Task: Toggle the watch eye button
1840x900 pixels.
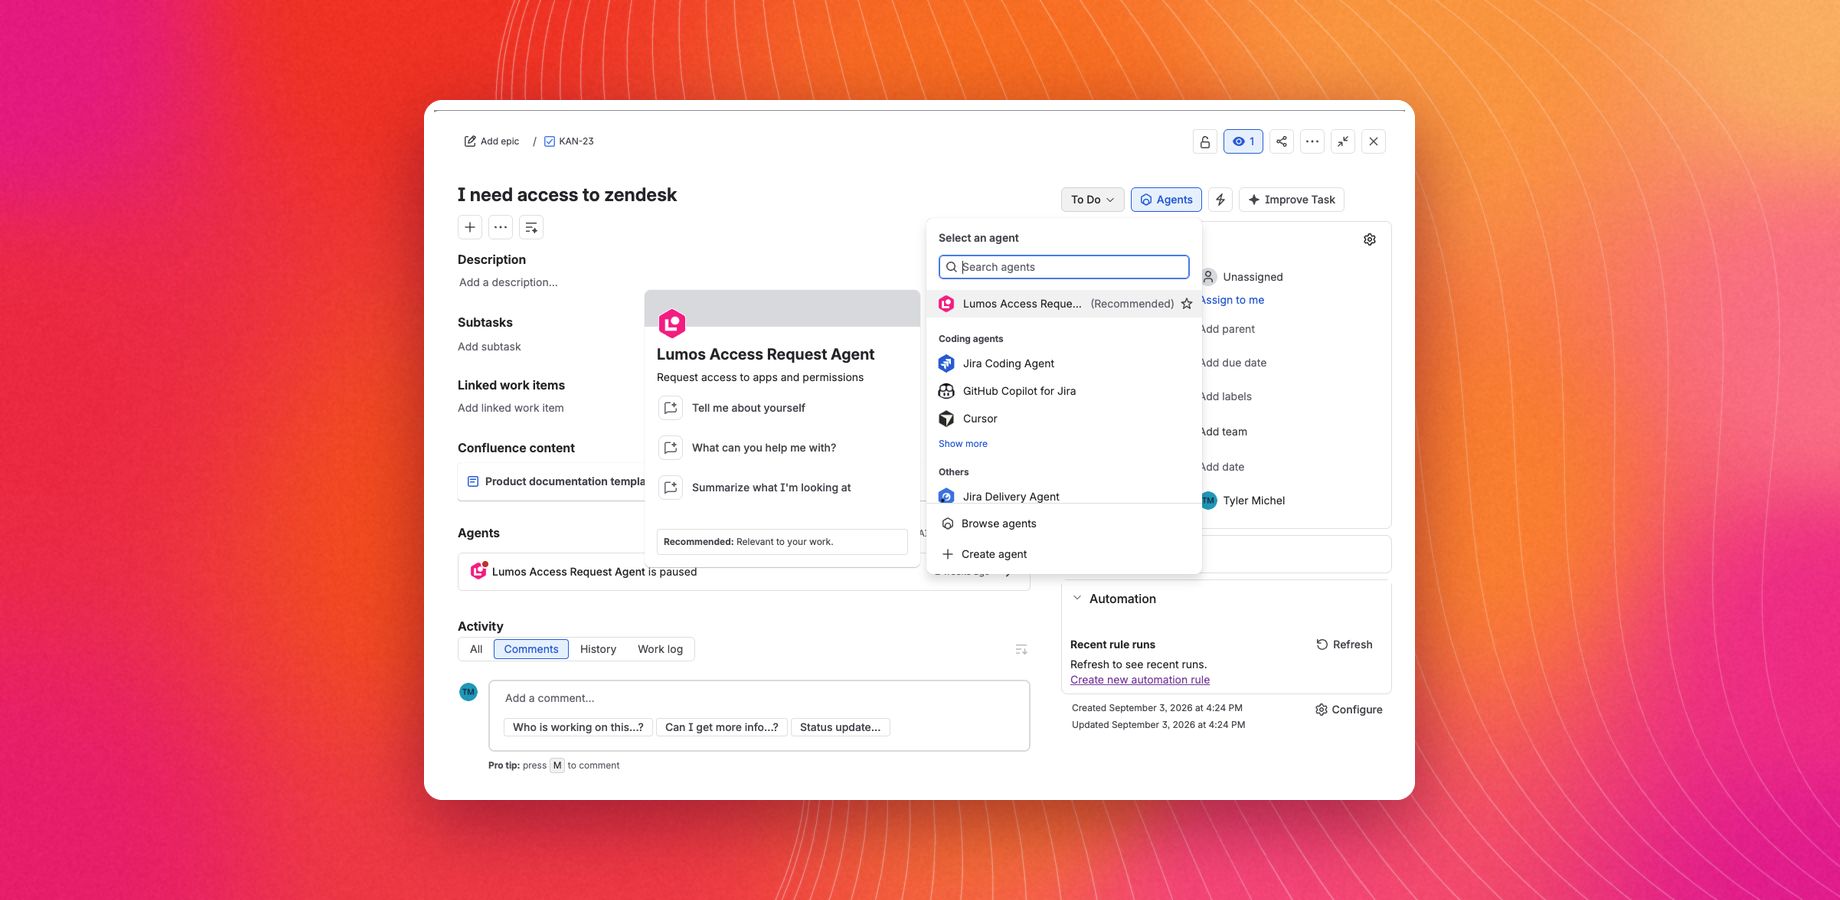Action: [1243, 142]
